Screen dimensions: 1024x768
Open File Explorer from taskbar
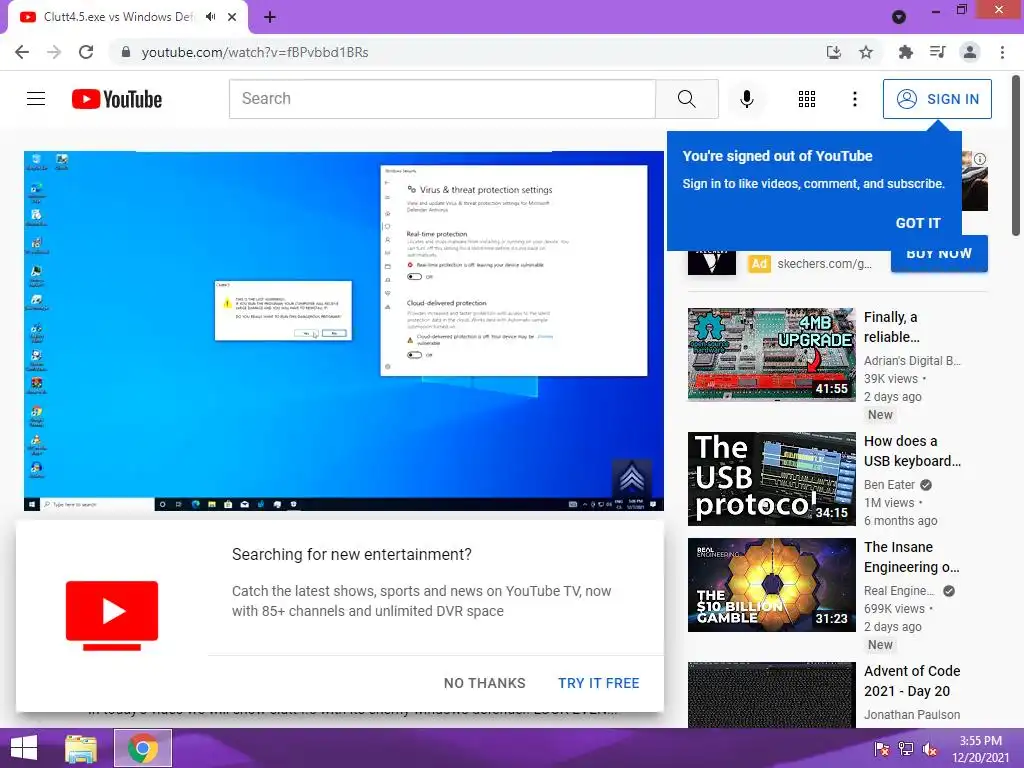[x=81, y=748]
